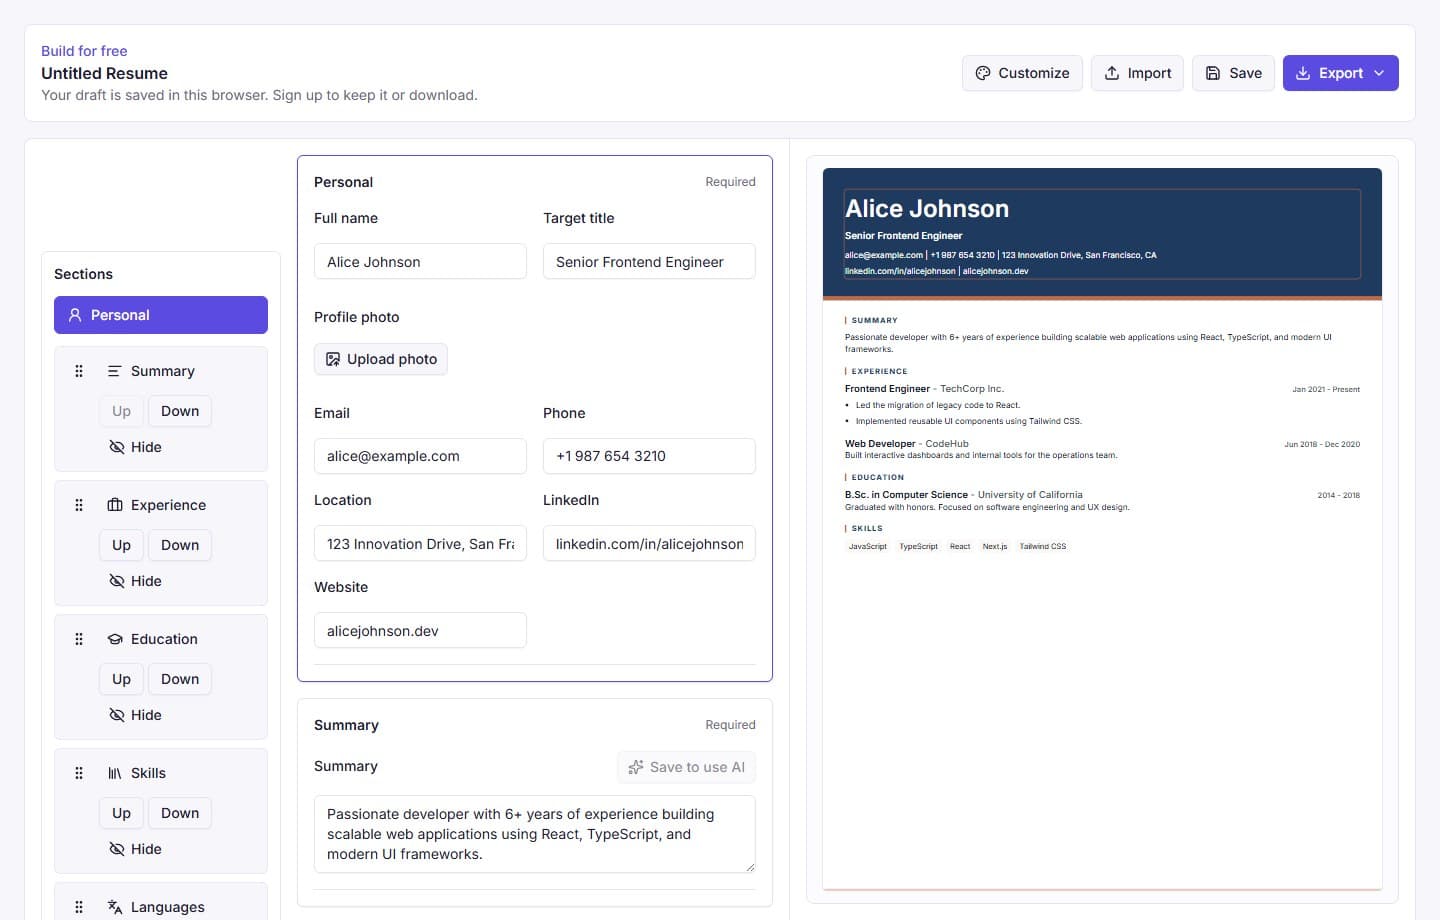Image resolution: width=1440 pixels, height=920 pixels.
Task: Open the Skills section in sidebar
Action: click(148, 773)
